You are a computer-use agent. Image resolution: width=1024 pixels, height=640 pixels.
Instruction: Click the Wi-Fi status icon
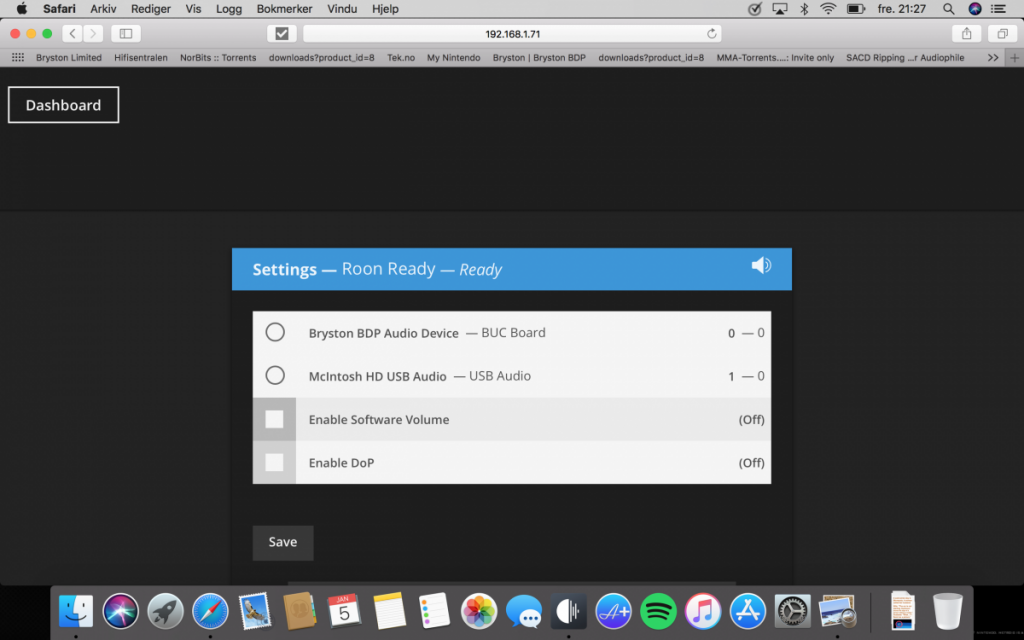click(x=828, y=8)
